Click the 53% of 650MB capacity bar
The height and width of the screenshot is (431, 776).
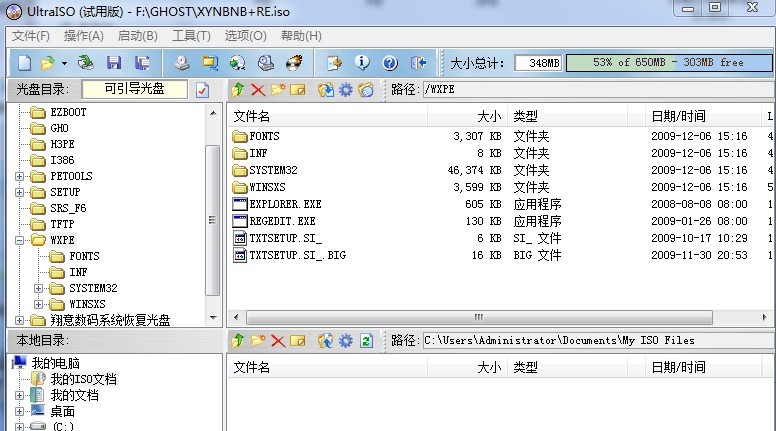click(x=668, y=62)
